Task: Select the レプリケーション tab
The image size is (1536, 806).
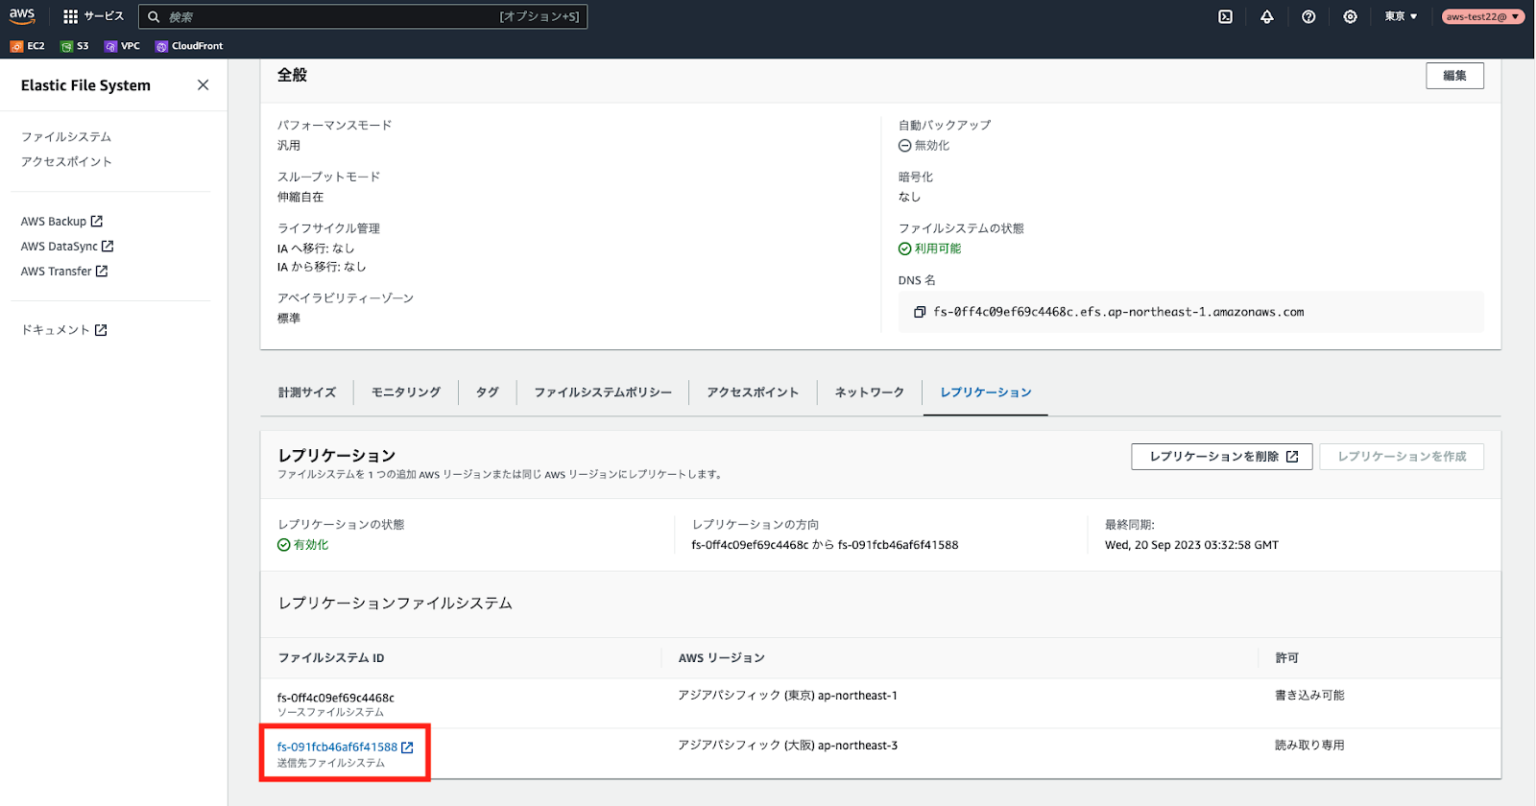Action: [x=986, y=392]
